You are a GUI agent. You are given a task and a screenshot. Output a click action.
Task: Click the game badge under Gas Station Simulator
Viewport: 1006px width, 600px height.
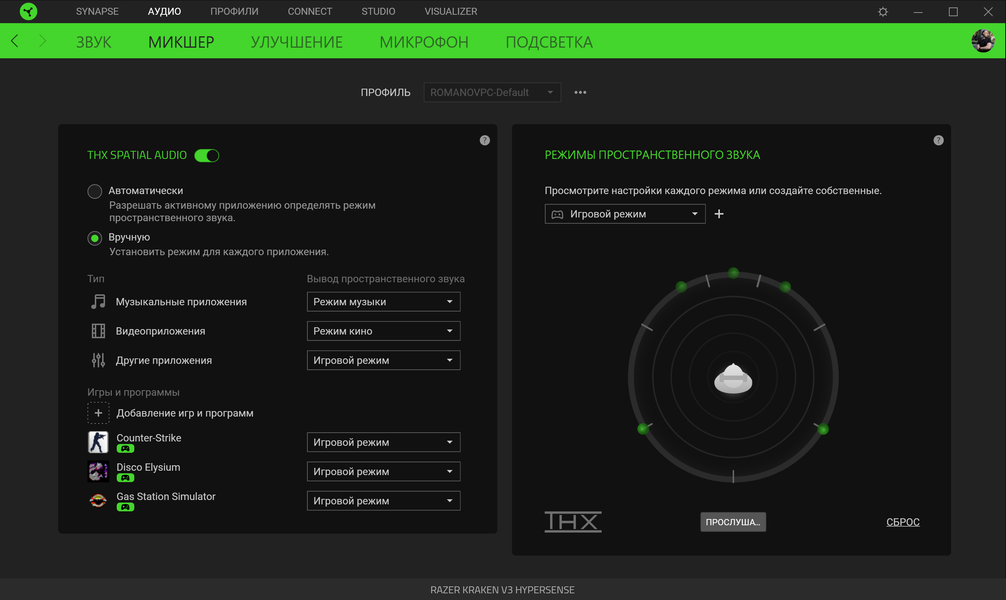coord(125,507)
